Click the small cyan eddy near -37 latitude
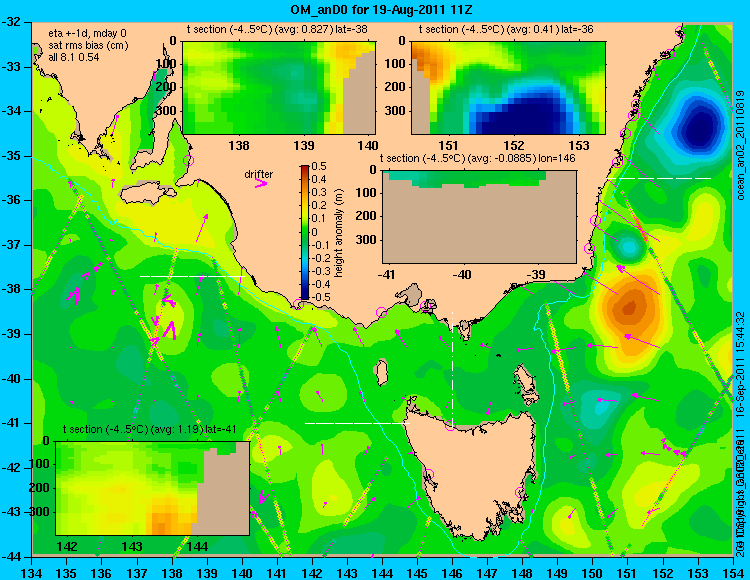The image size is (750, 580). pos(630,247)
